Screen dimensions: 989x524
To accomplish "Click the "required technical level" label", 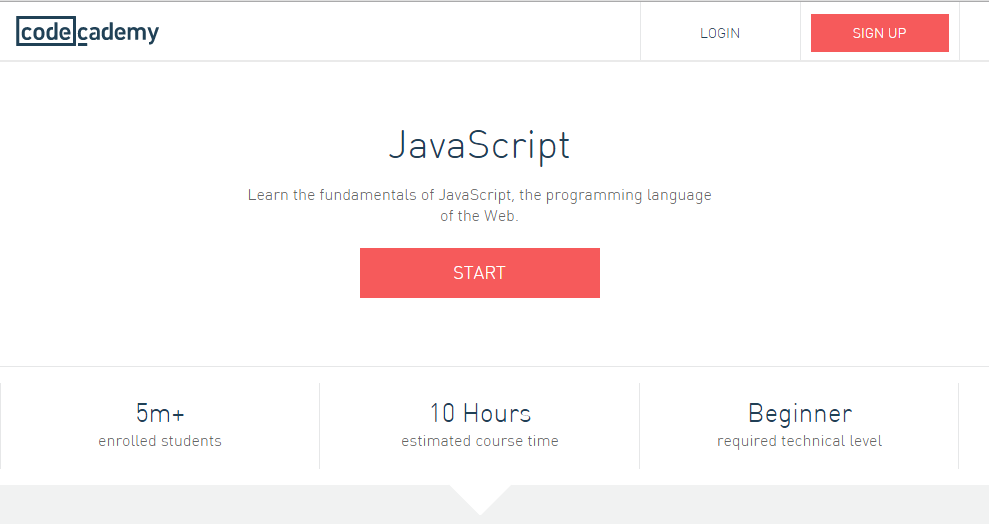I will (799, 441).
